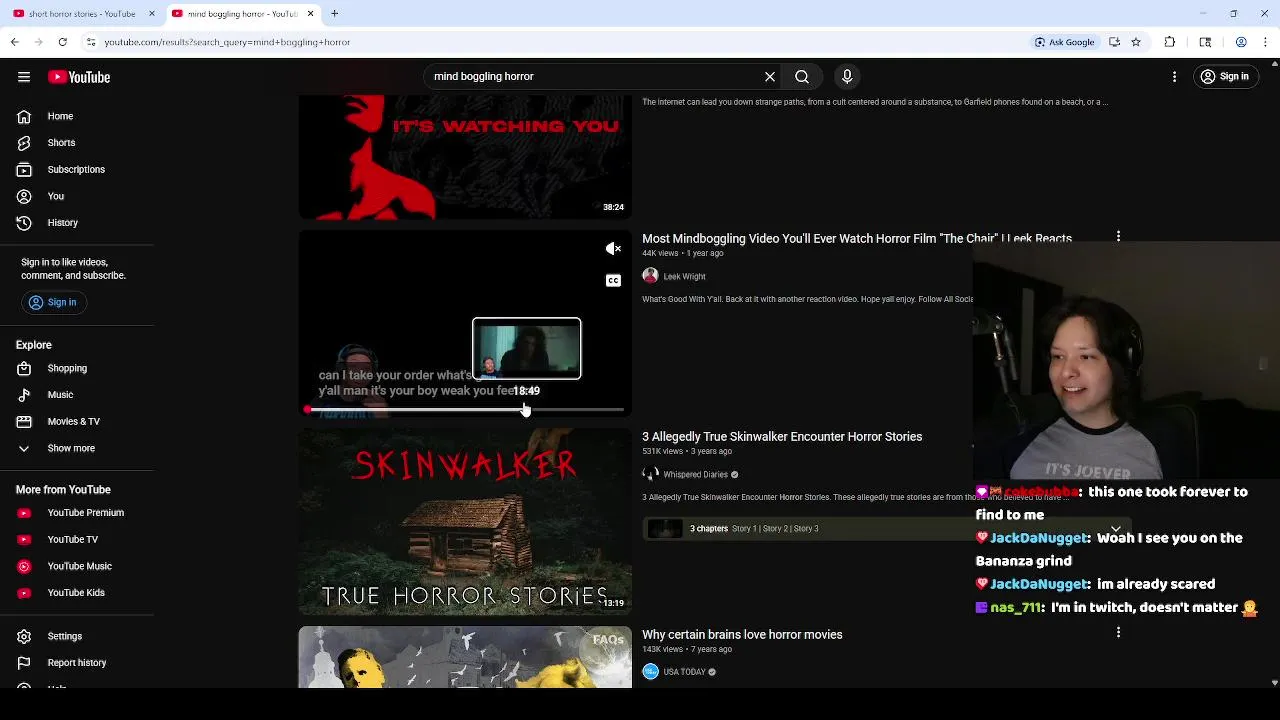
Task: Close the short horror stories tab
Action: (152, 14)
